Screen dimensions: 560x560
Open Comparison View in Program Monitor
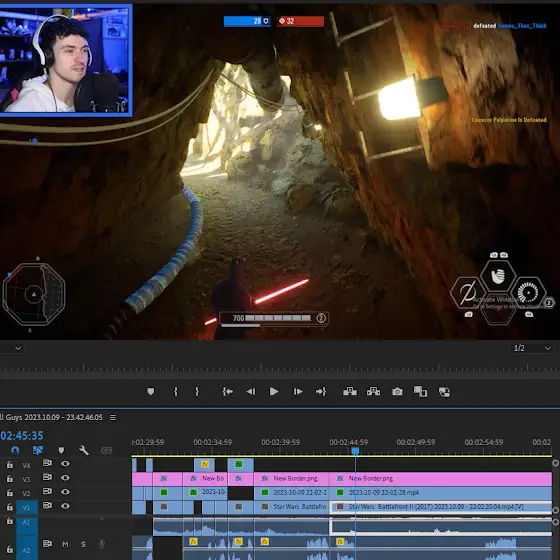coord(420,391)
